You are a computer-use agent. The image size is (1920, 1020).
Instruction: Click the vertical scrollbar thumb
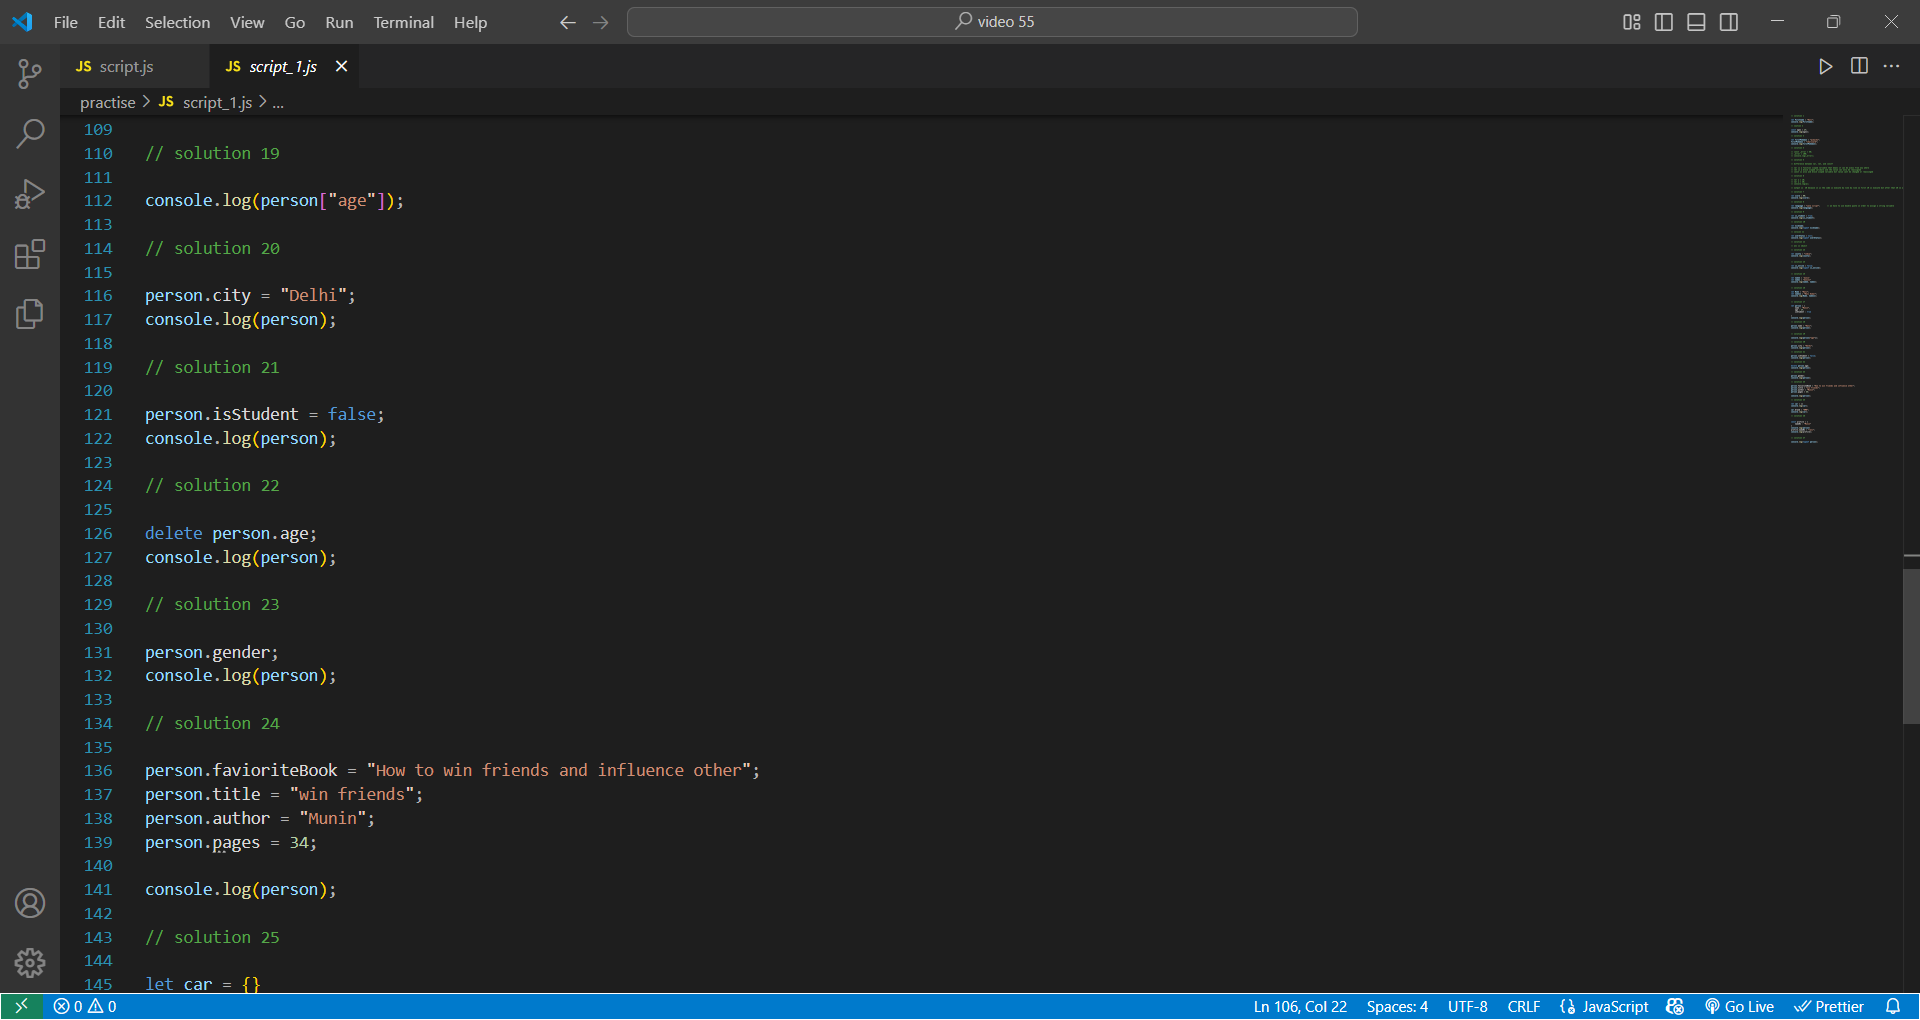pos(1911,645)
